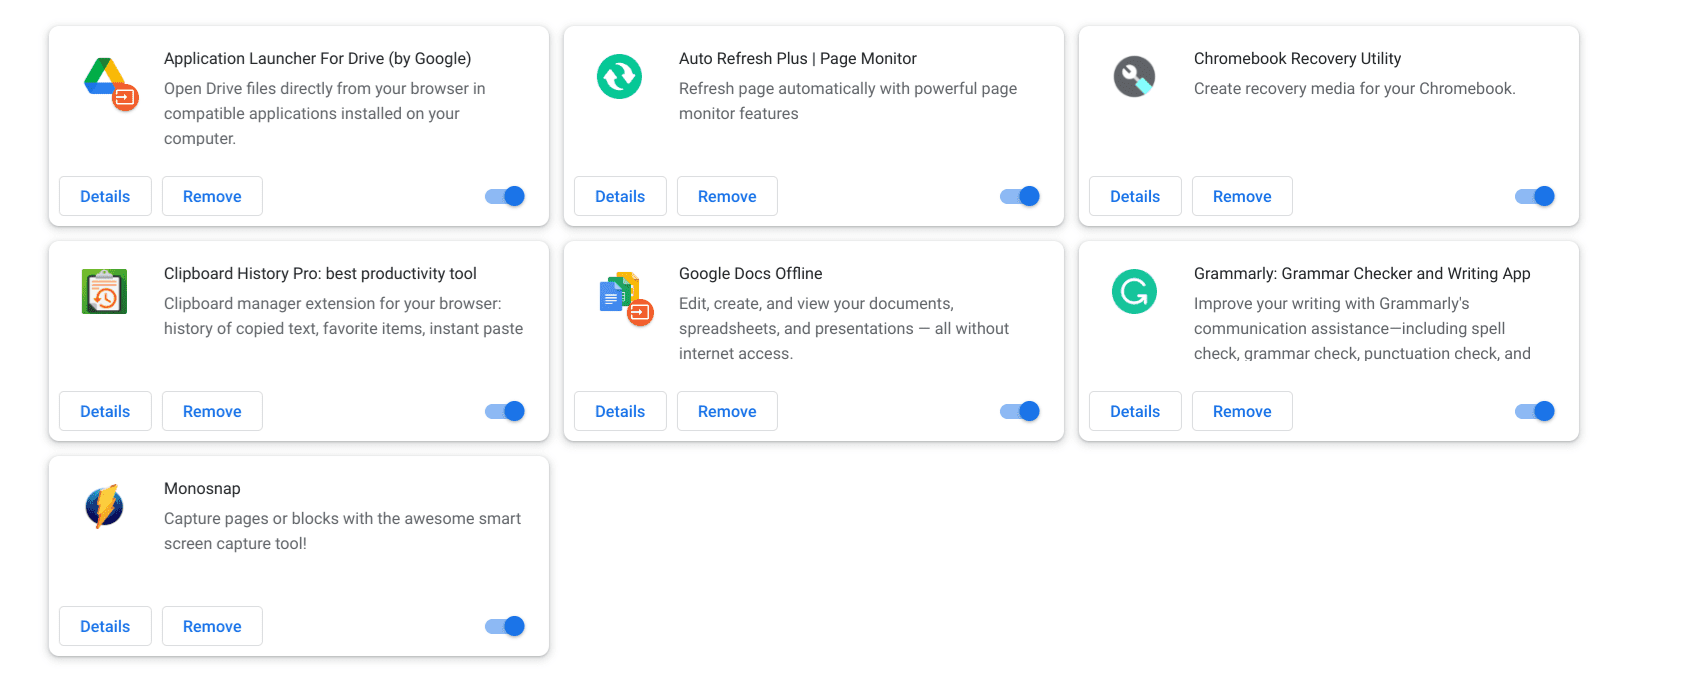Remove the Monosnap extension
Viewport: 1681px width, 676px height.
[212, 626]
